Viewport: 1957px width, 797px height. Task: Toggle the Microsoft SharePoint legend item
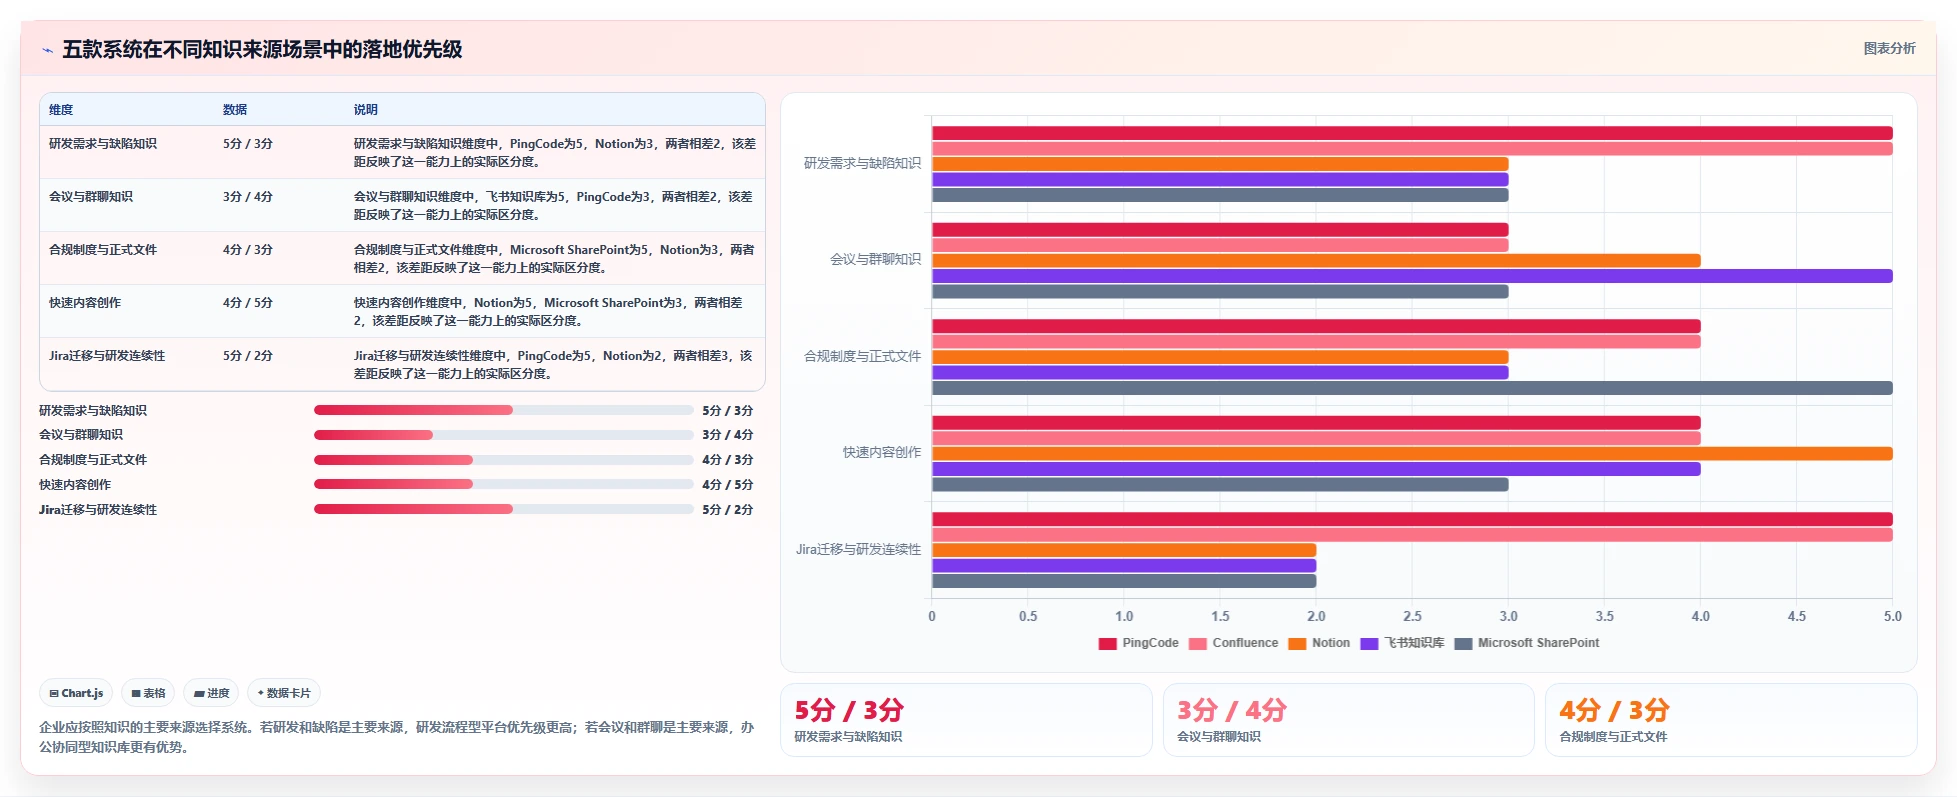pyautogui.click(x=1526, y=643)
